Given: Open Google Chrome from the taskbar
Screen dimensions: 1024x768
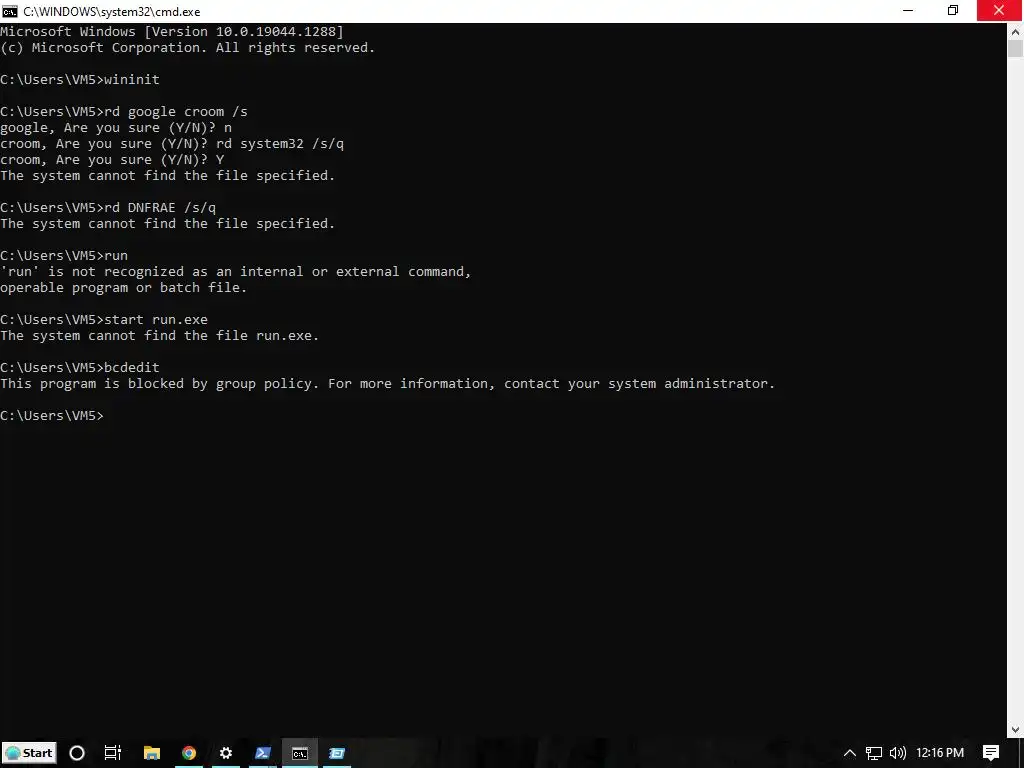Looking at the screenshot, I should click(189, 753).
